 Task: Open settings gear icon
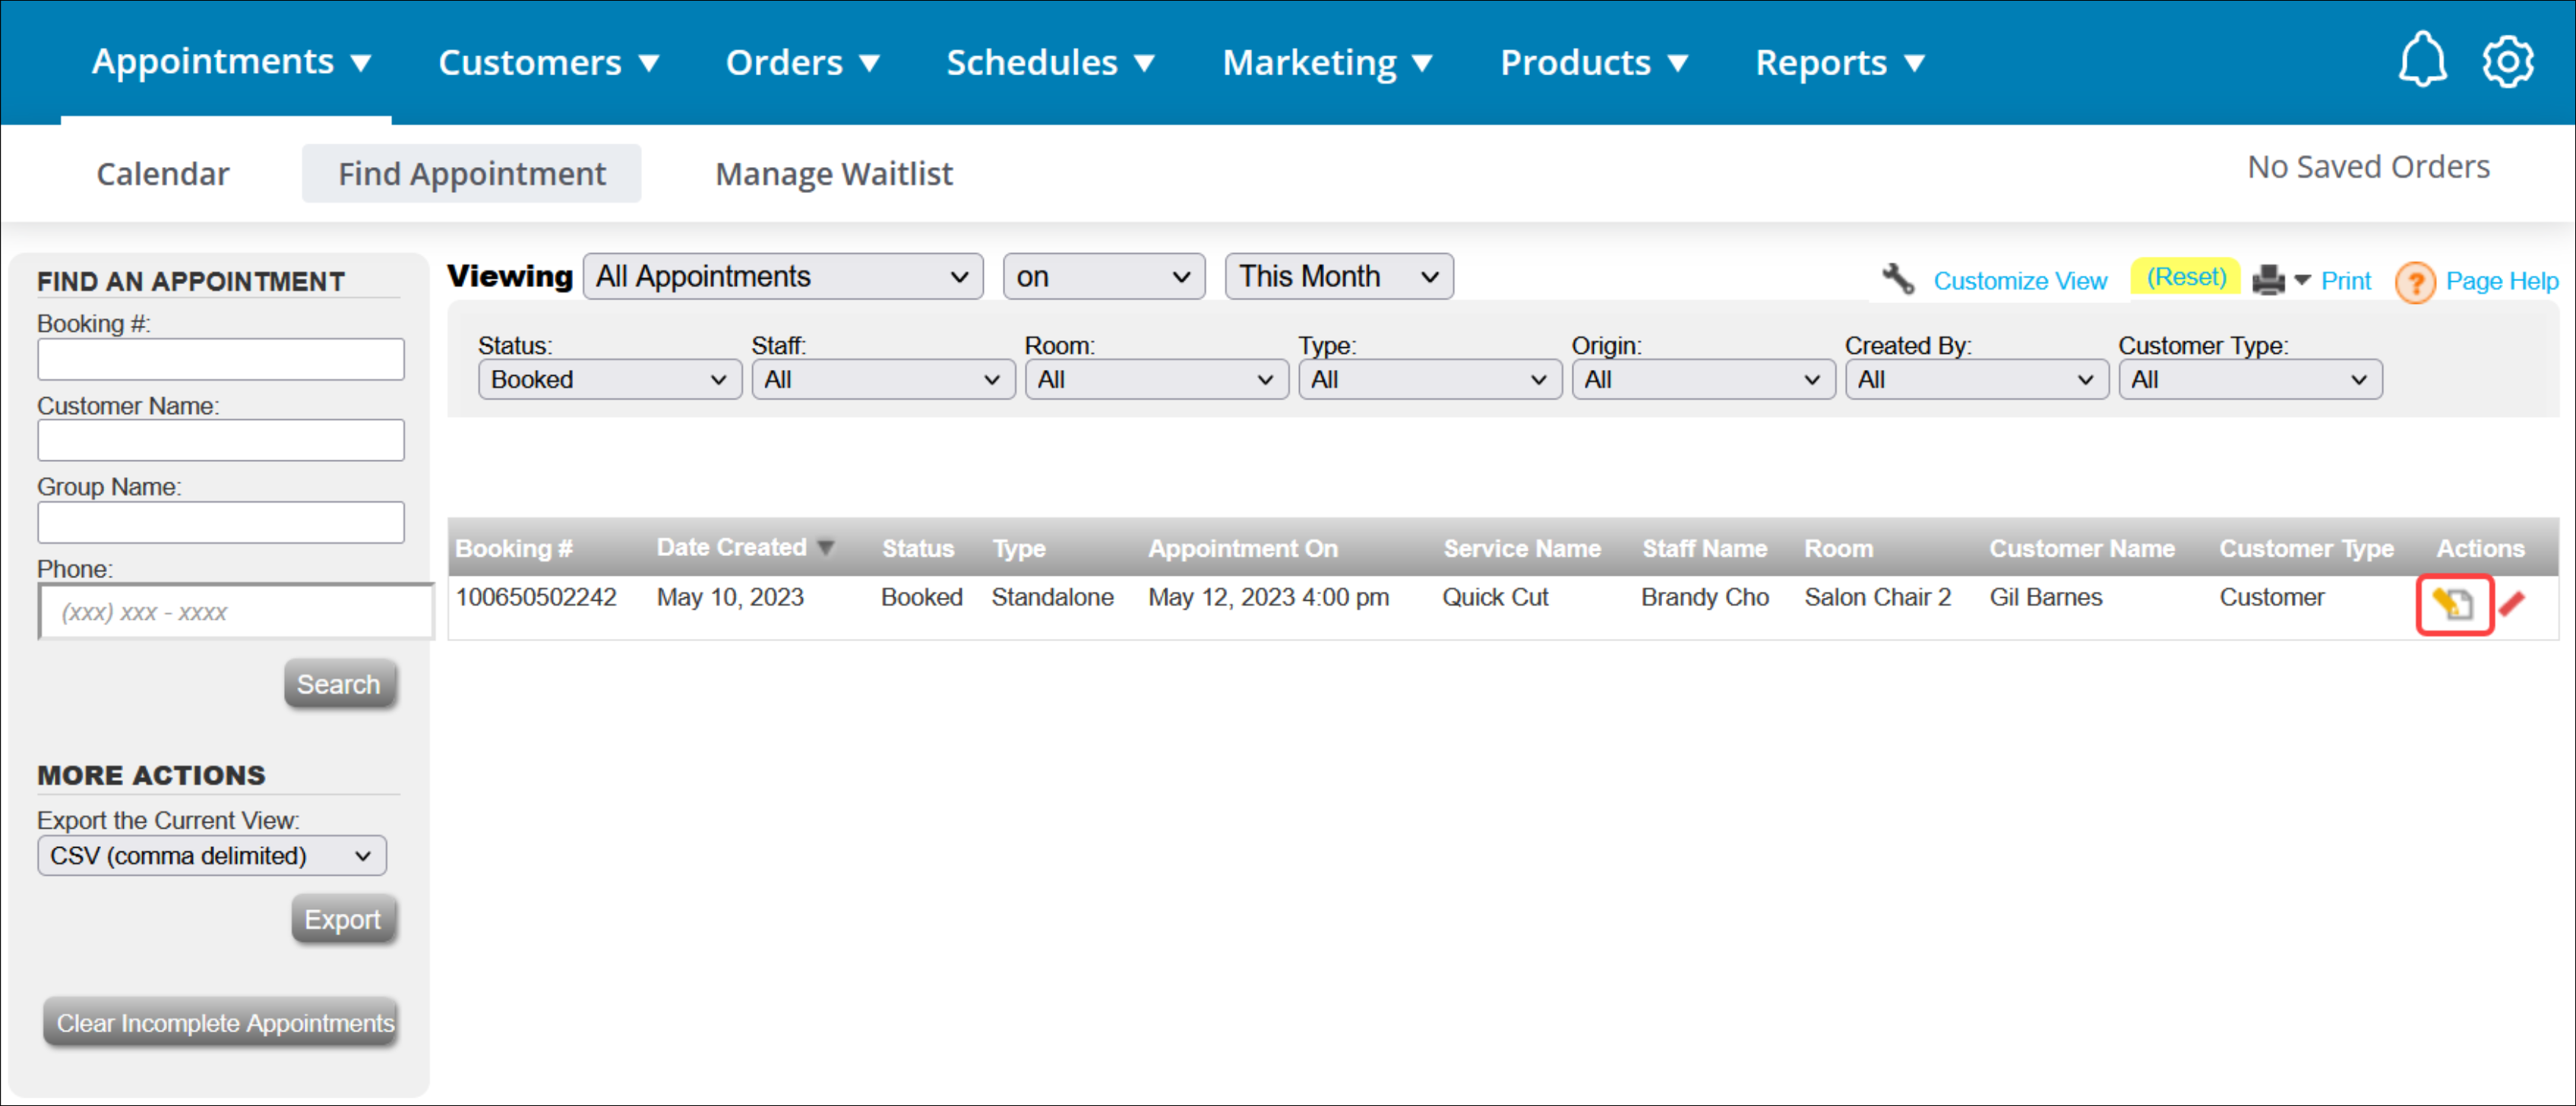[2507, 62]
